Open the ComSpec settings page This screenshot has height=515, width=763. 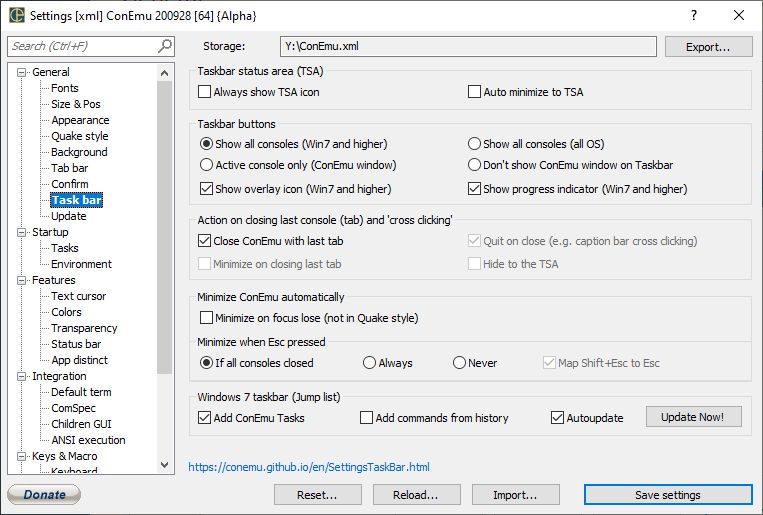point(73,408)
